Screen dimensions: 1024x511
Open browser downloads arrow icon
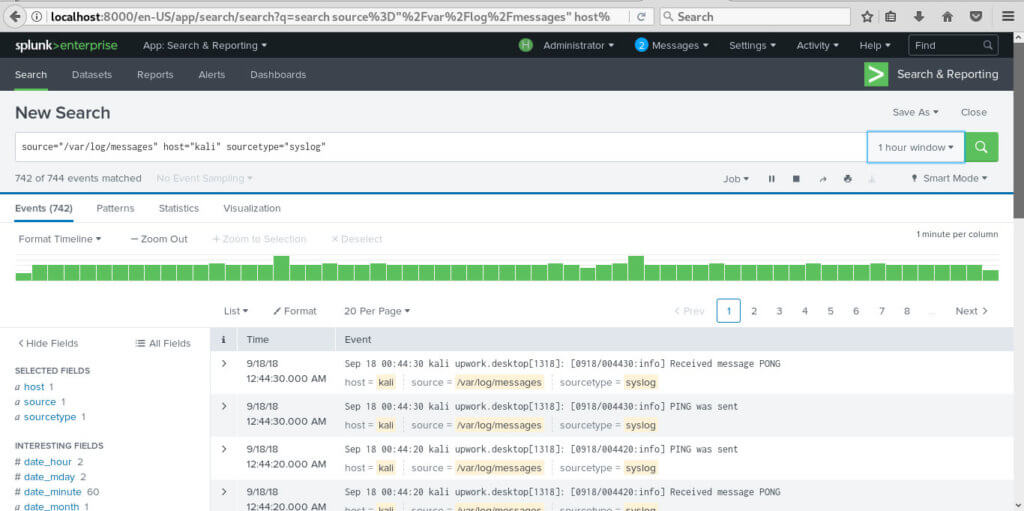[918, 17]
